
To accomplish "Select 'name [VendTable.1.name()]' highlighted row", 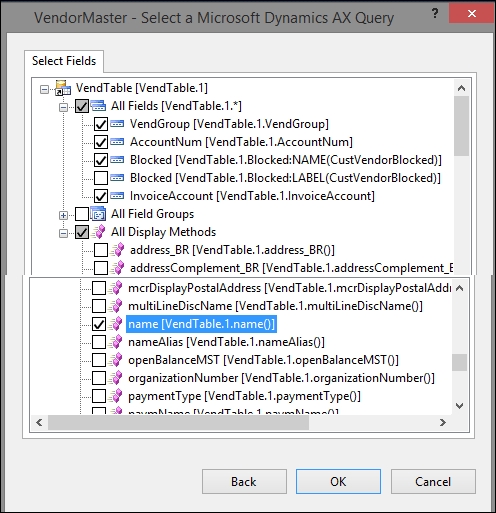I will click(201, 324).
